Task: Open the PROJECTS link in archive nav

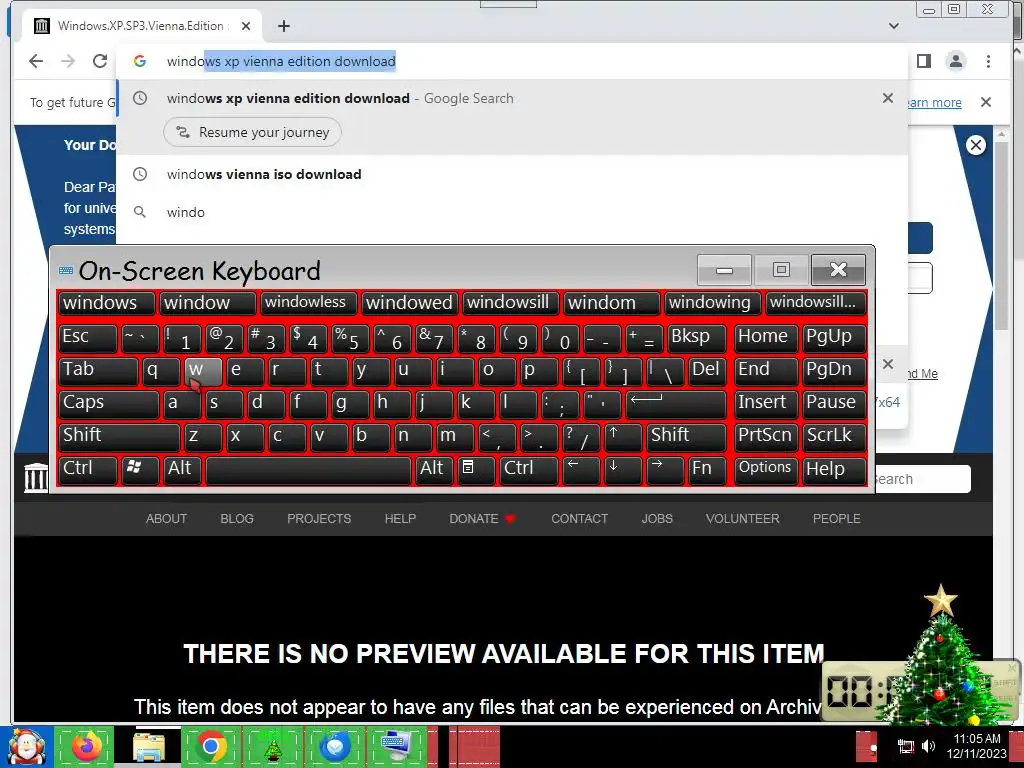Action: (319, 519)
